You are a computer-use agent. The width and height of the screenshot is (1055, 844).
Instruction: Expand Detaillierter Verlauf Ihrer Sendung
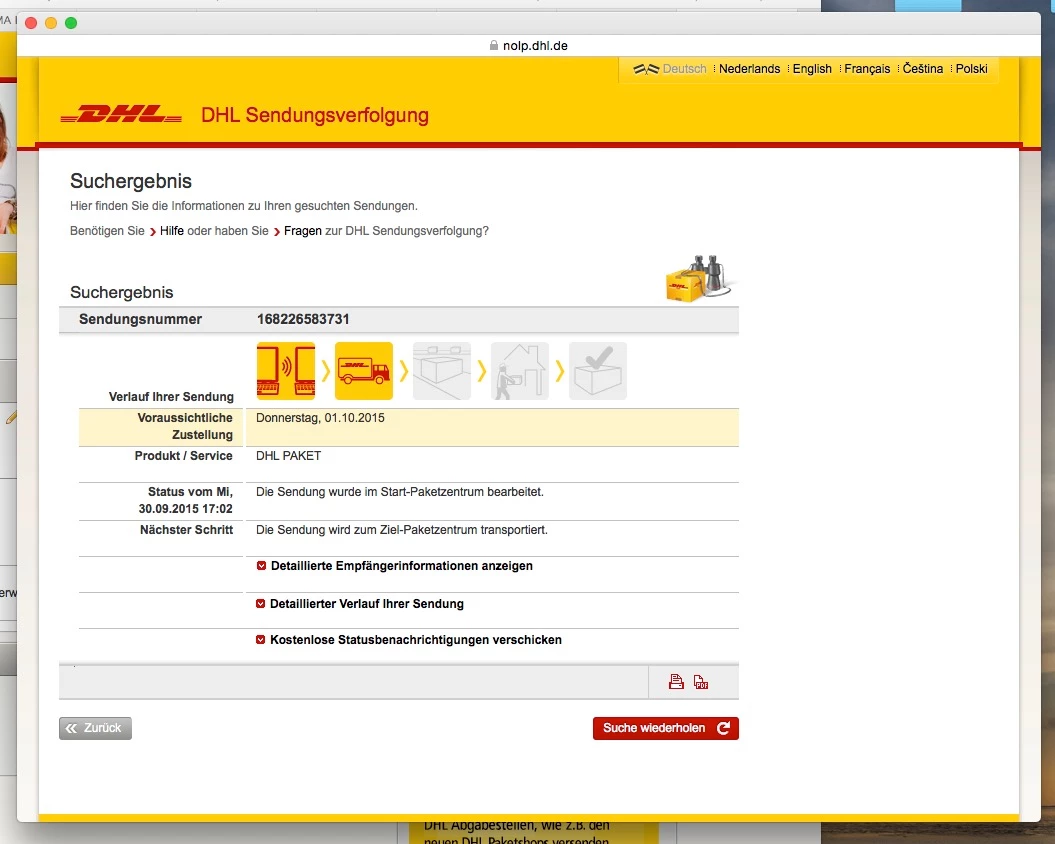(360, 604)
